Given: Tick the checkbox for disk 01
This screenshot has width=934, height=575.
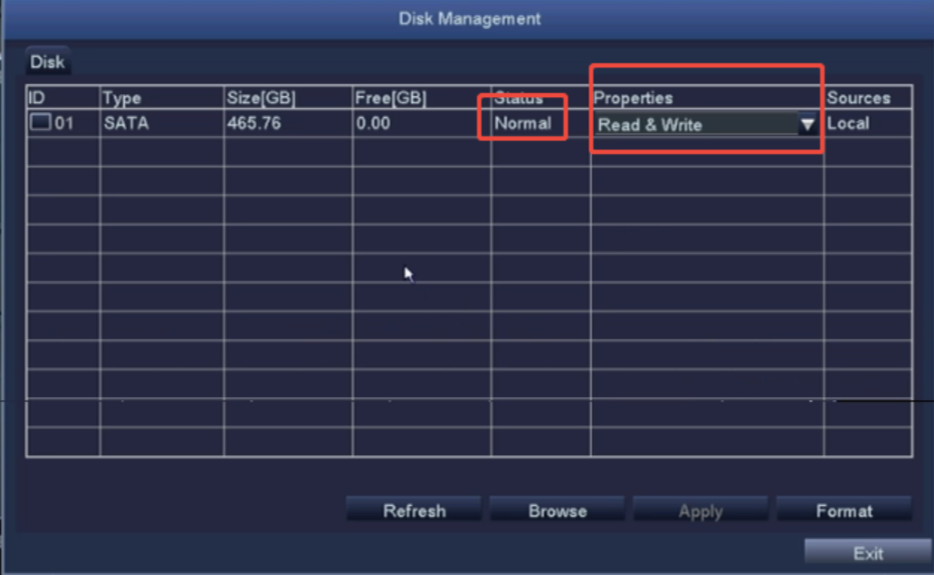Looking at the screenshot, I should pyautogui.click(x=41, y=124).
